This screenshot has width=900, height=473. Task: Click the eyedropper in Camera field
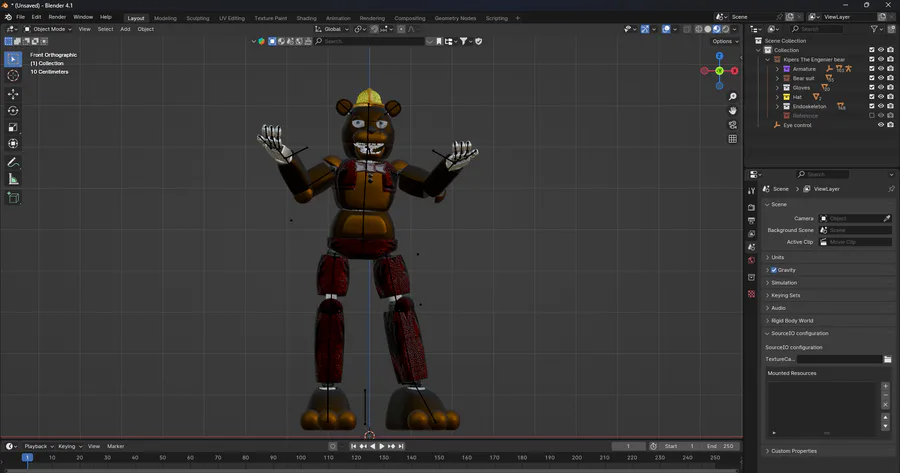tap(887, 218)
